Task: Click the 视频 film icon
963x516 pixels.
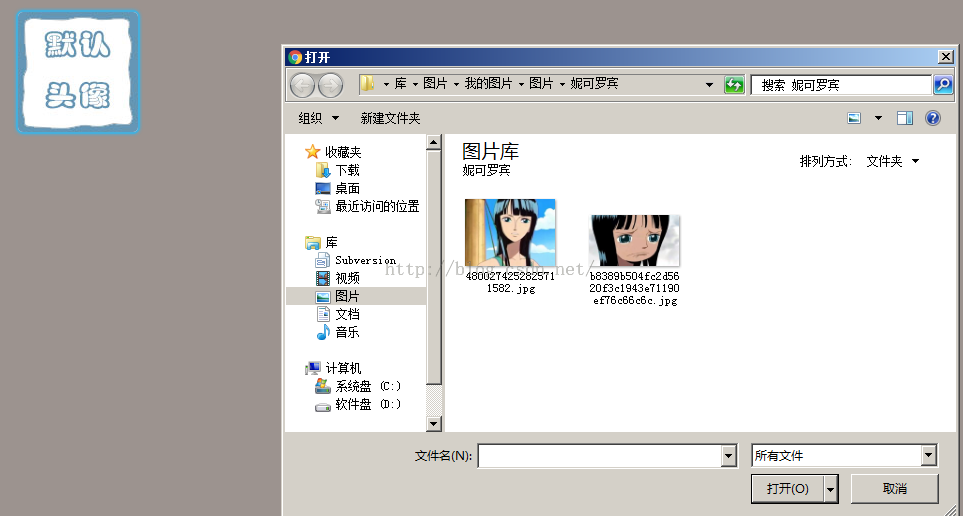Action: click(323, 278)
